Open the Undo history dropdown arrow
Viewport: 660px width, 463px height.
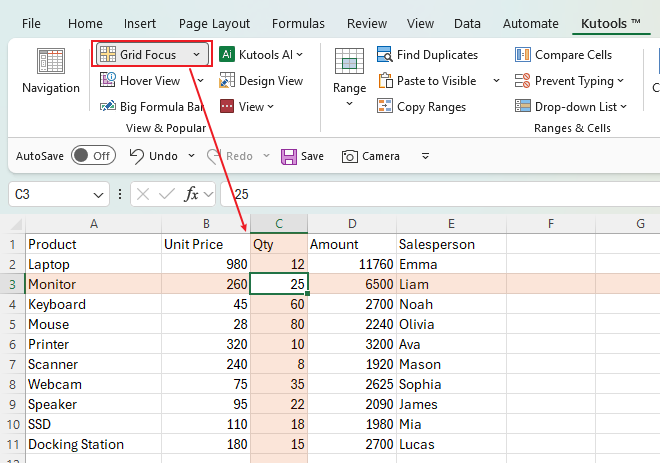[192, 156]
